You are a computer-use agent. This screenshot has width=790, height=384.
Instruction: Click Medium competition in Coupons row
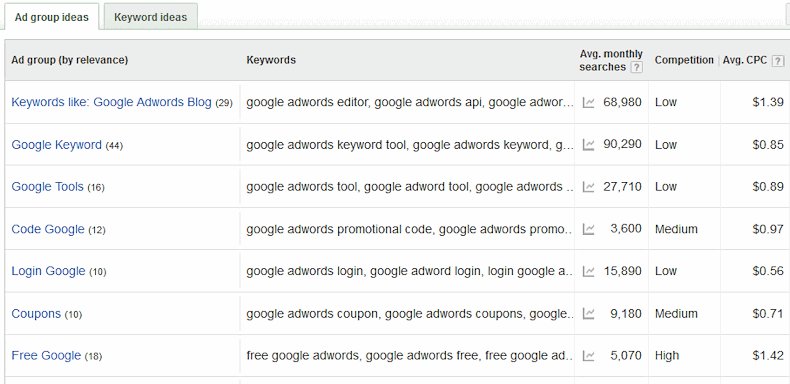click(x=676, y=313)
